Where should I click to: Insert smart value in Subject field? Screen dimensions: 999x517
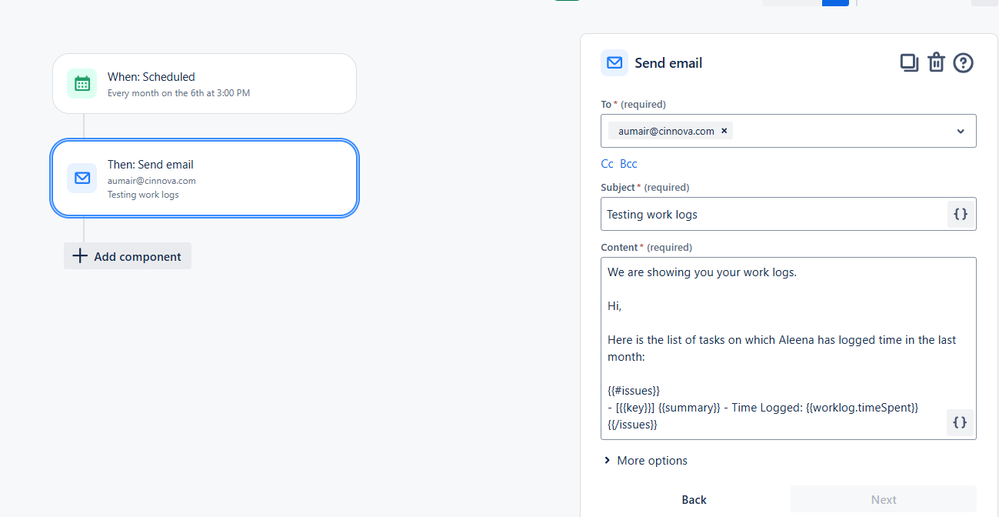click(x=960, y=214)
